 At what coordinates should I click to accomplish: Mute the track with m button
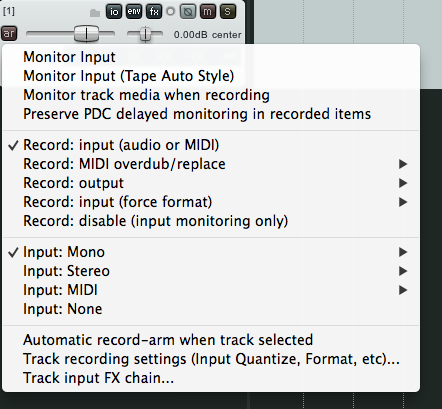(207, 12)
